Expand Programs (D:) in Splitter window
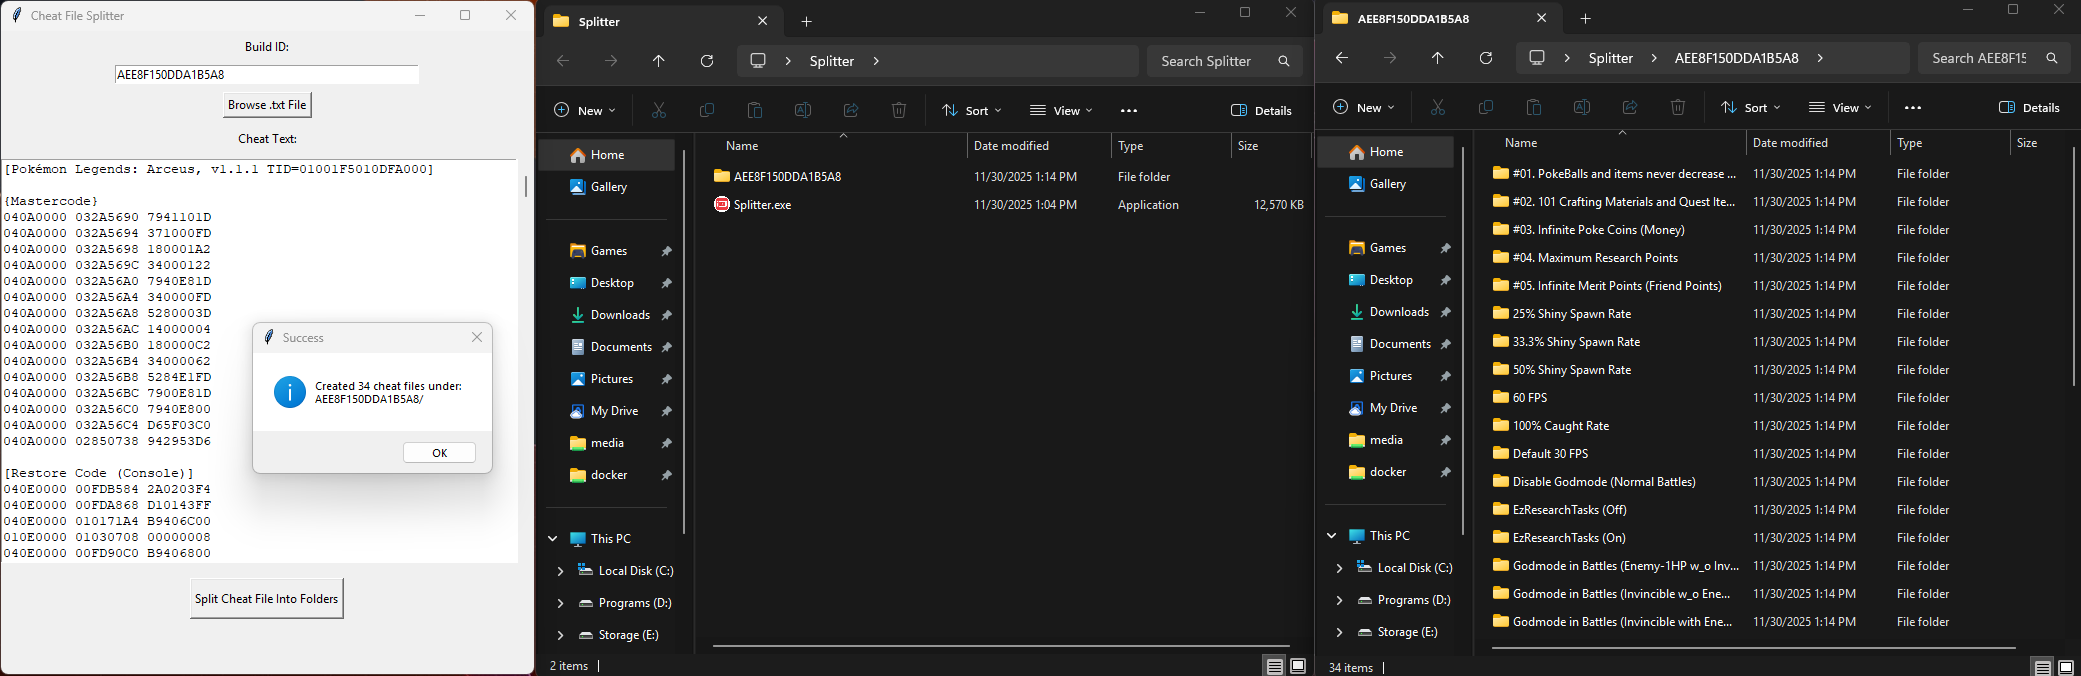 (x=561, y=603)
